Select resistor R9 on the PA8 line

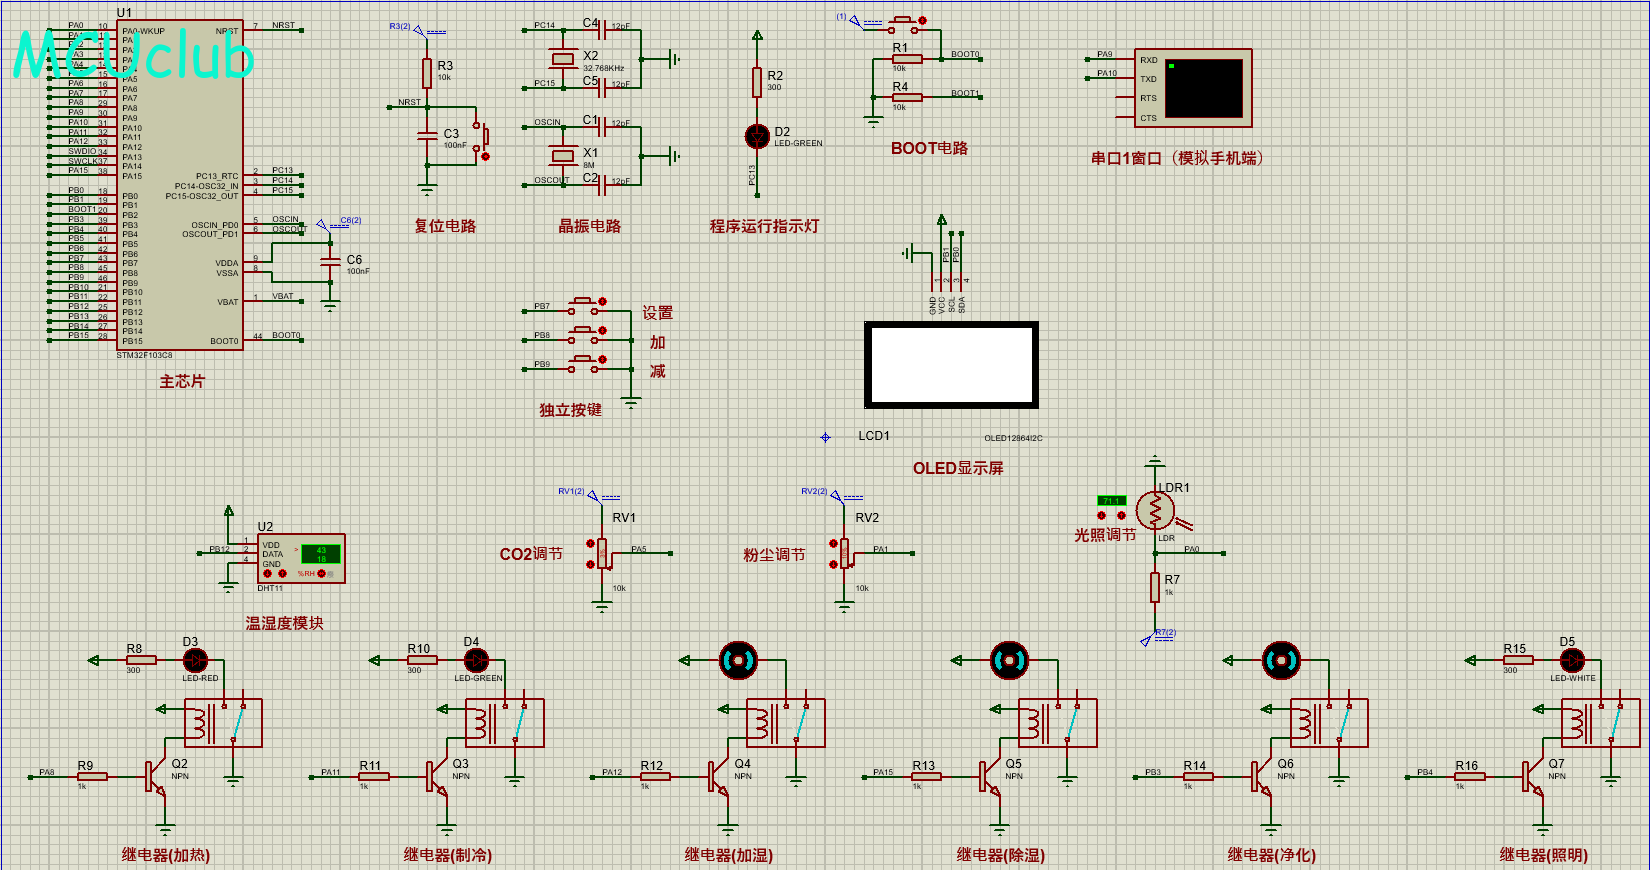92,776
